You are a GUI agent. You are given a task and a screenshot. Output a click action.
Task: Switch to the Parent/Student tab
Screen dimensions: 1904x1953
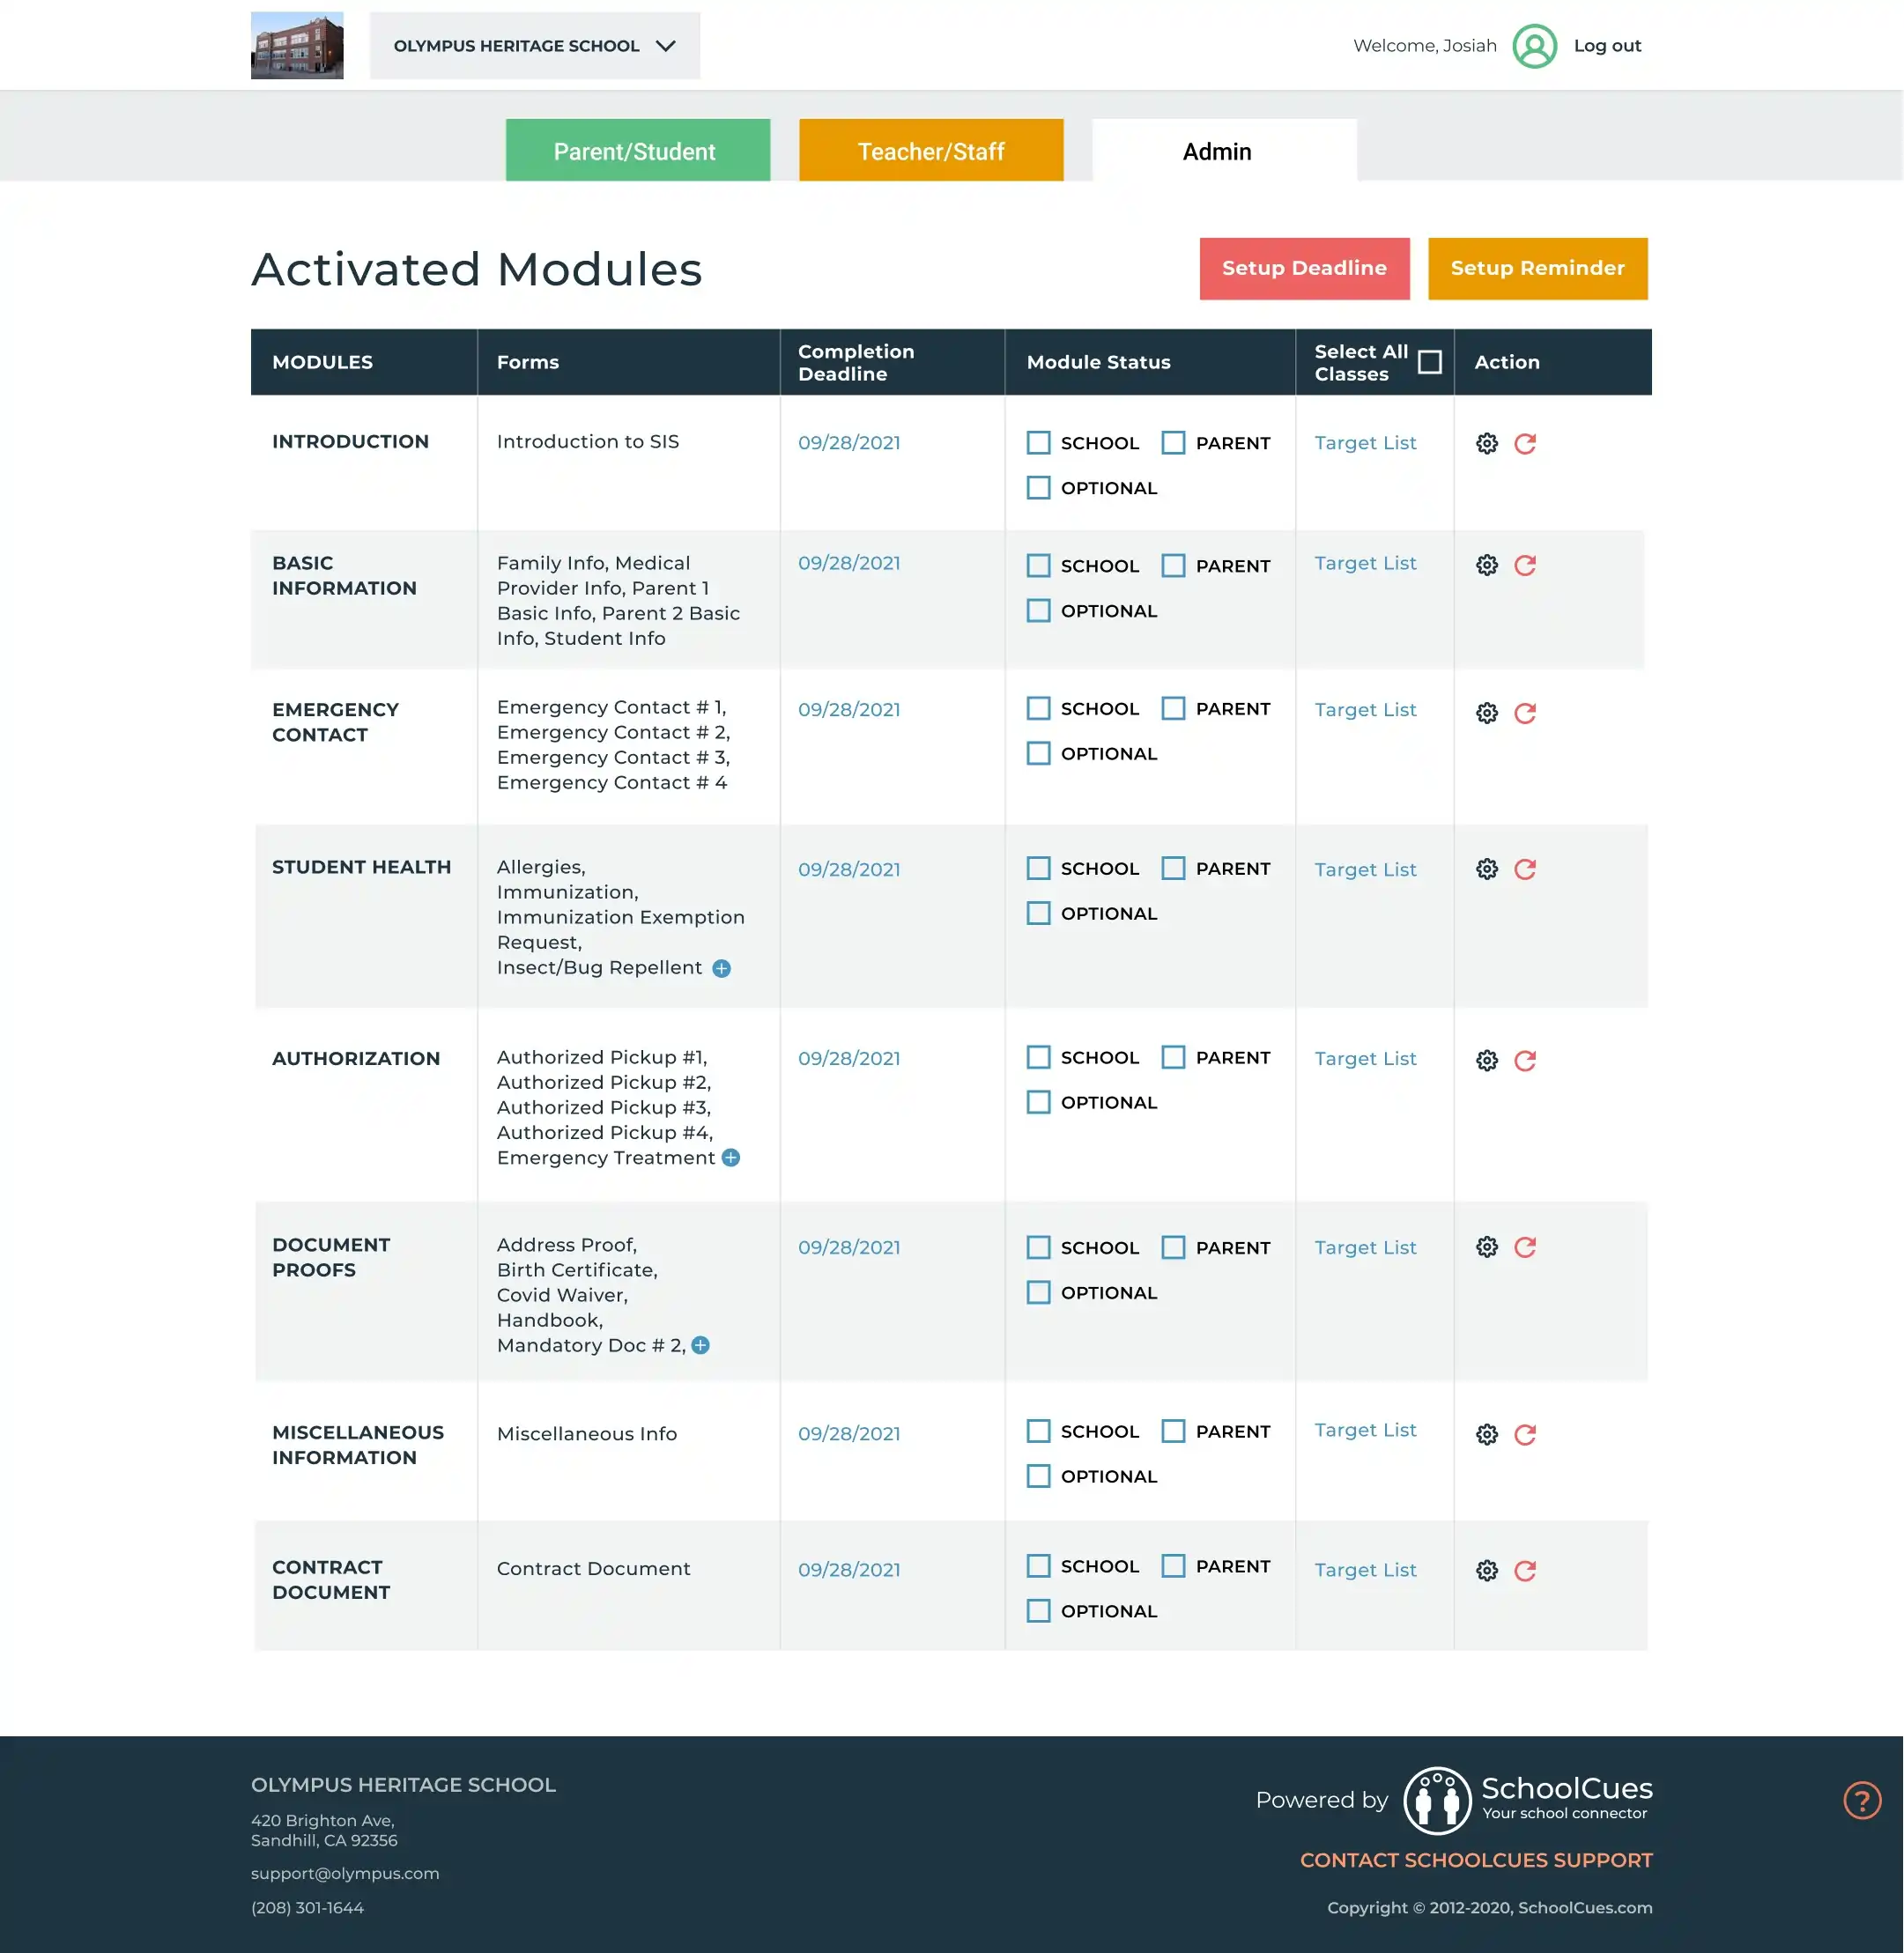pos(636,152)
